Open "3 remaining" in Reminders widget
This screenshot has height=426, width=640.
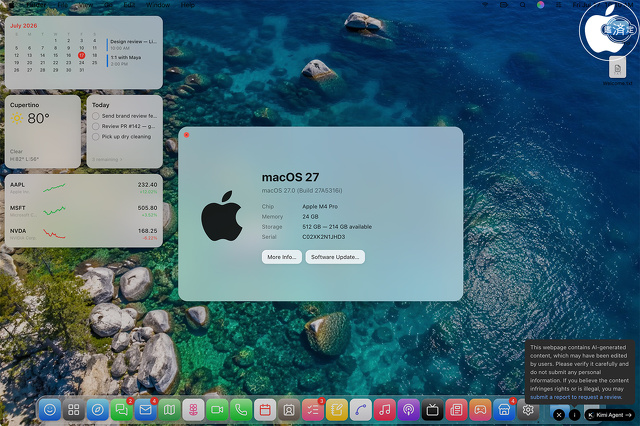(107, 160)
